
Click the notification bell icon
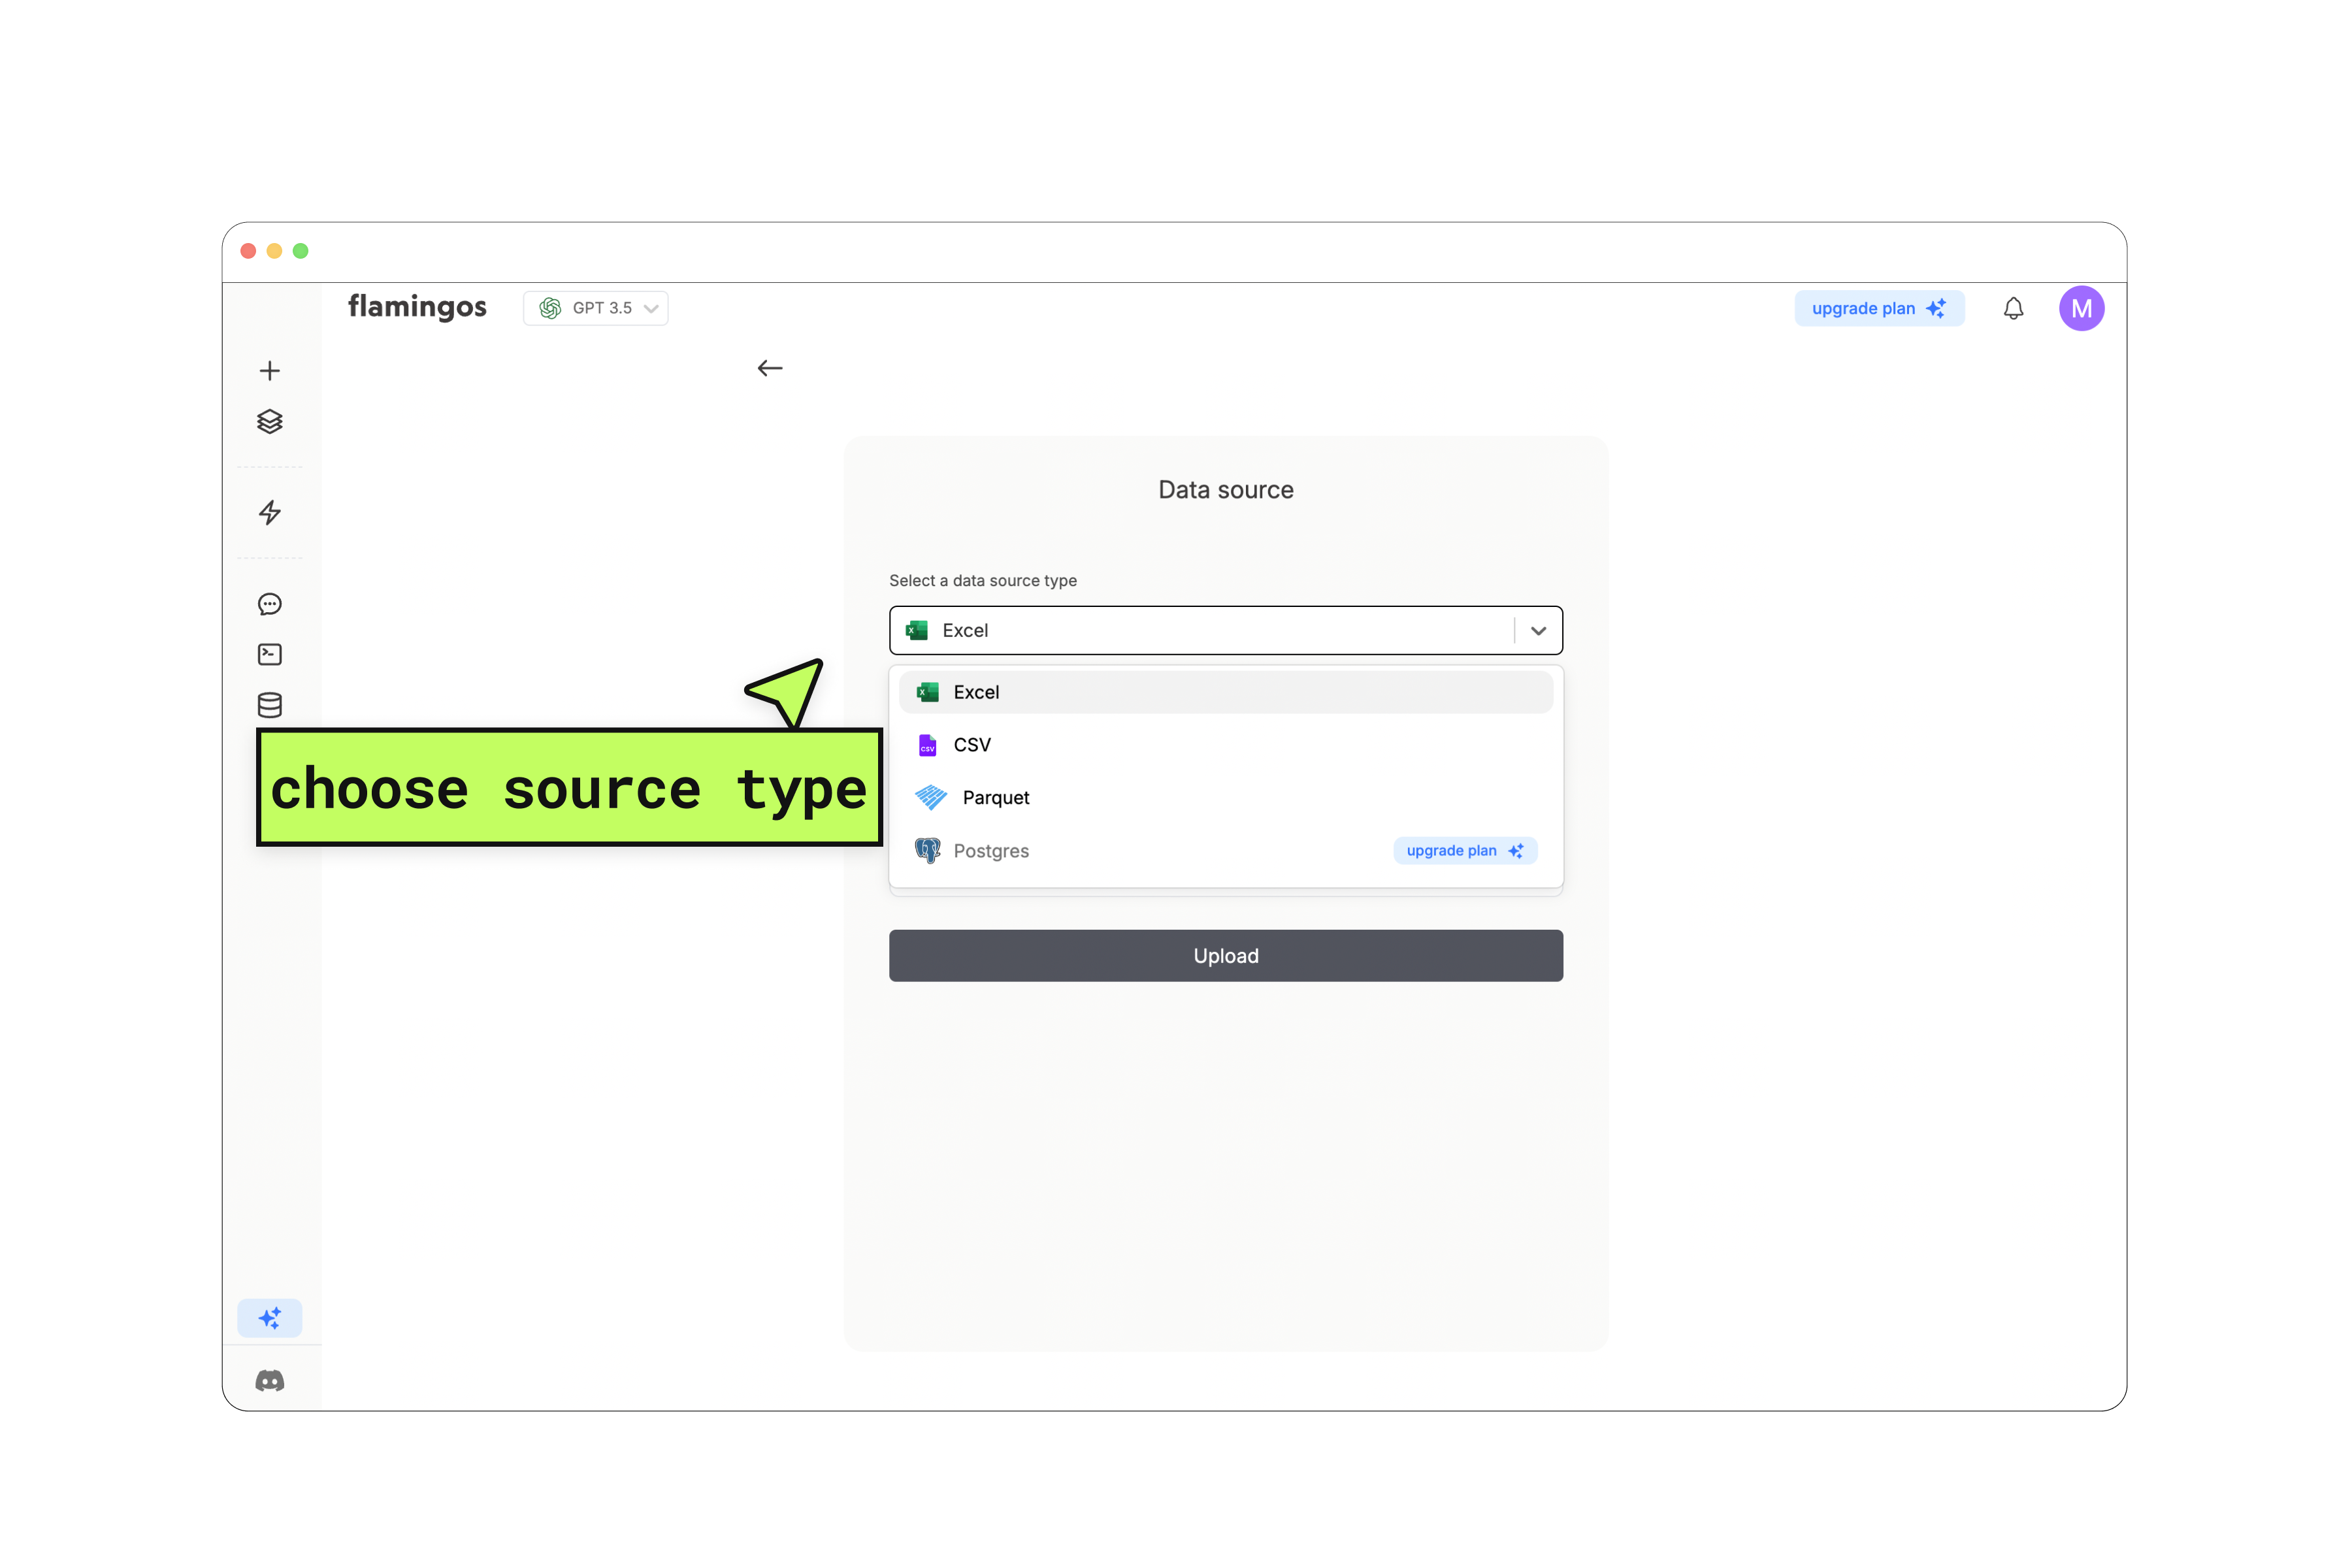(2013, 309)
